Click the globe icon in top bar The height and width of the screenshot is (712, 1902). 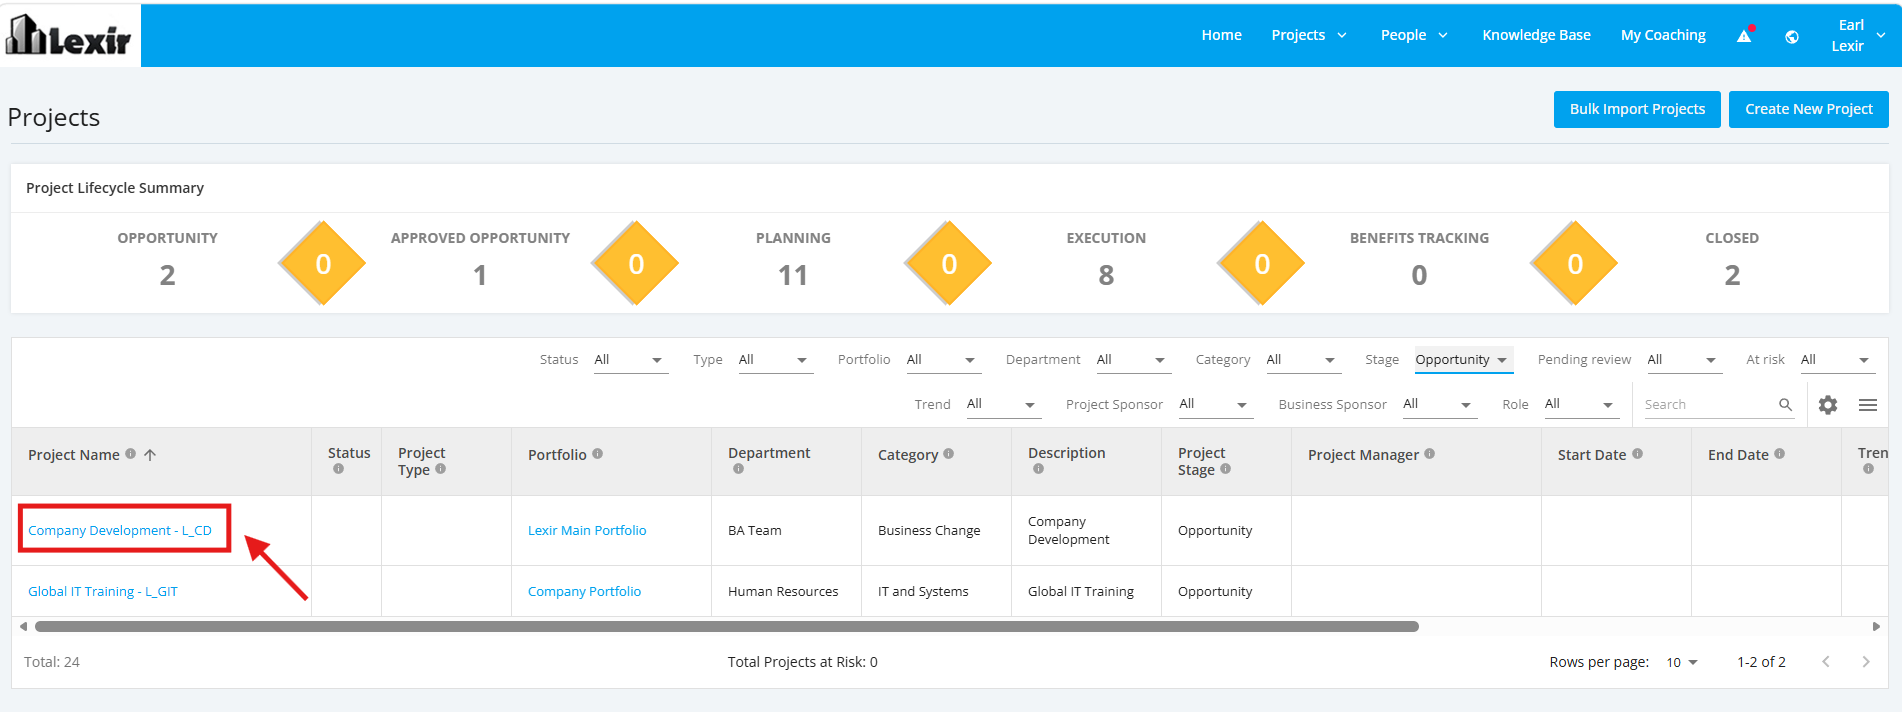1792,37
